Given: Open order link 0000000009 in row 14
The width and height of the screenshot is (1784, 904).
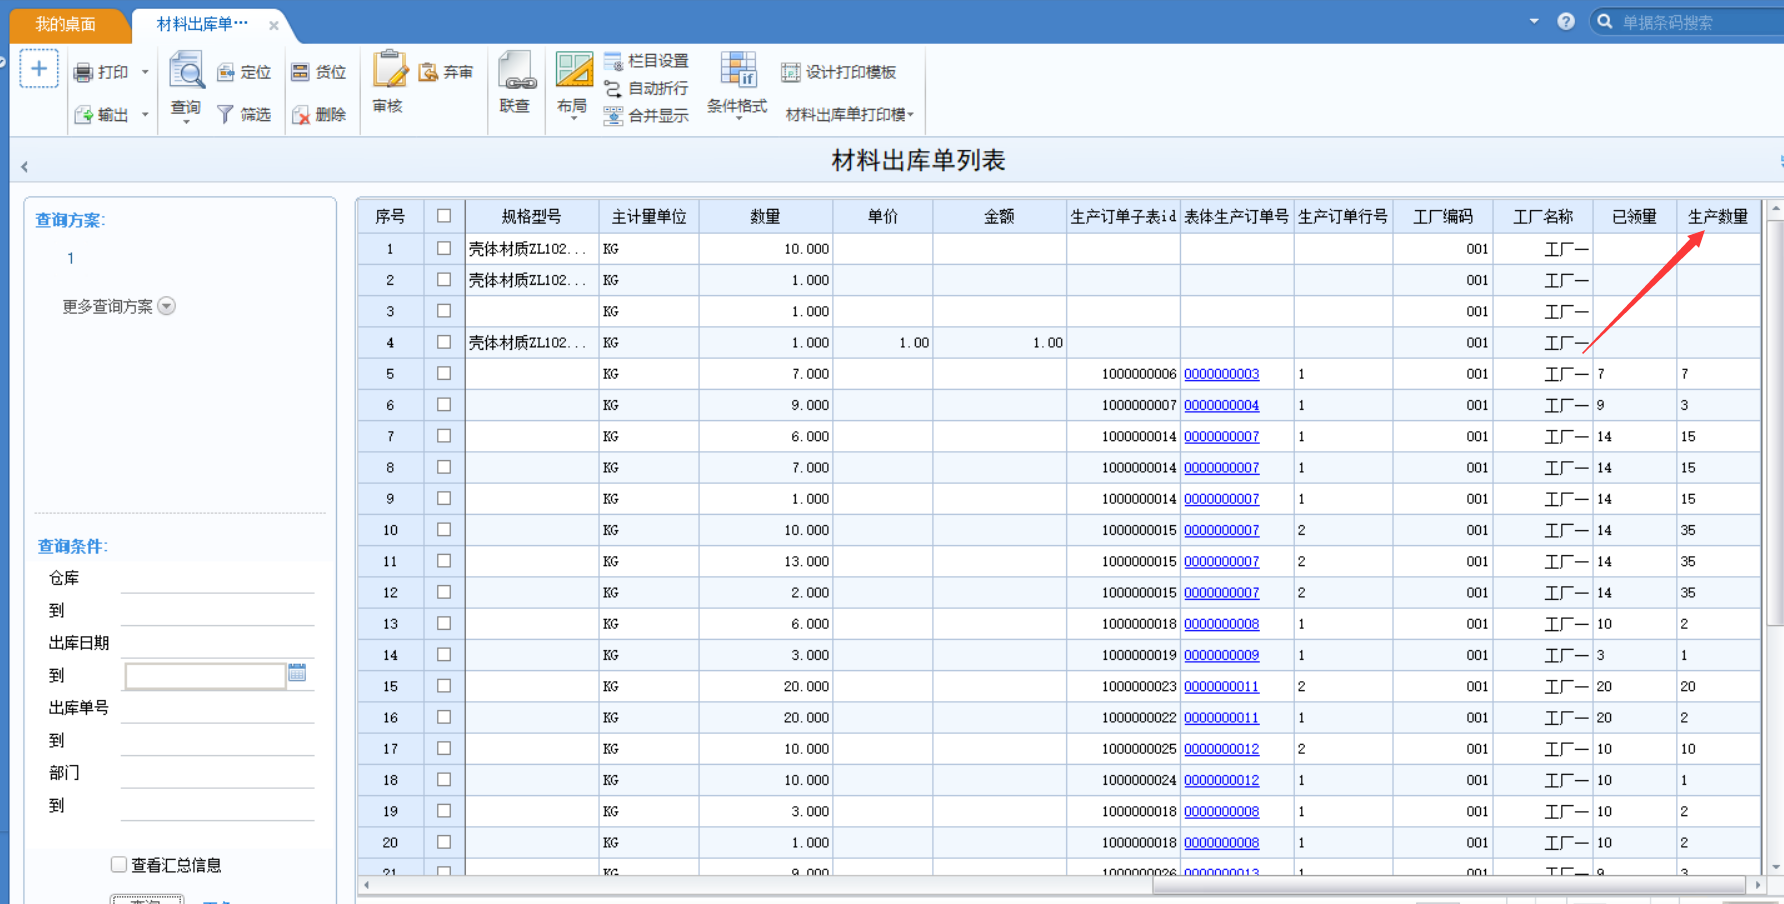Looking at the screenshot, I should [x=1221, y=655].
